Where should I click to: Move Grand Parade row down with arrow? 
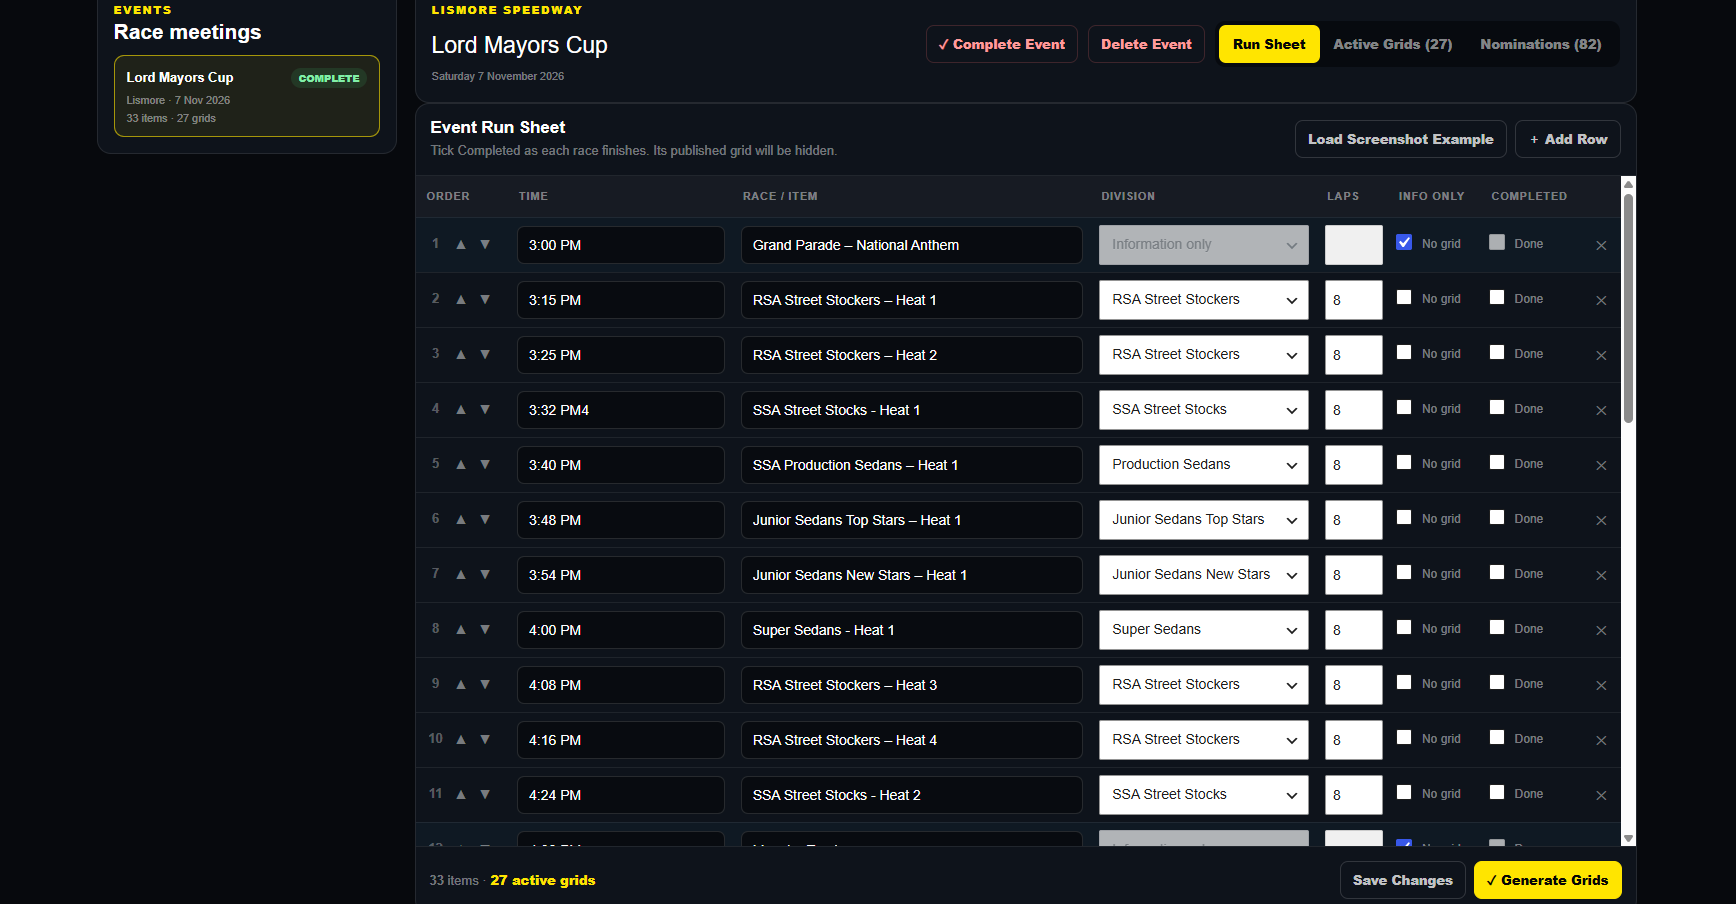click(485, 244)
